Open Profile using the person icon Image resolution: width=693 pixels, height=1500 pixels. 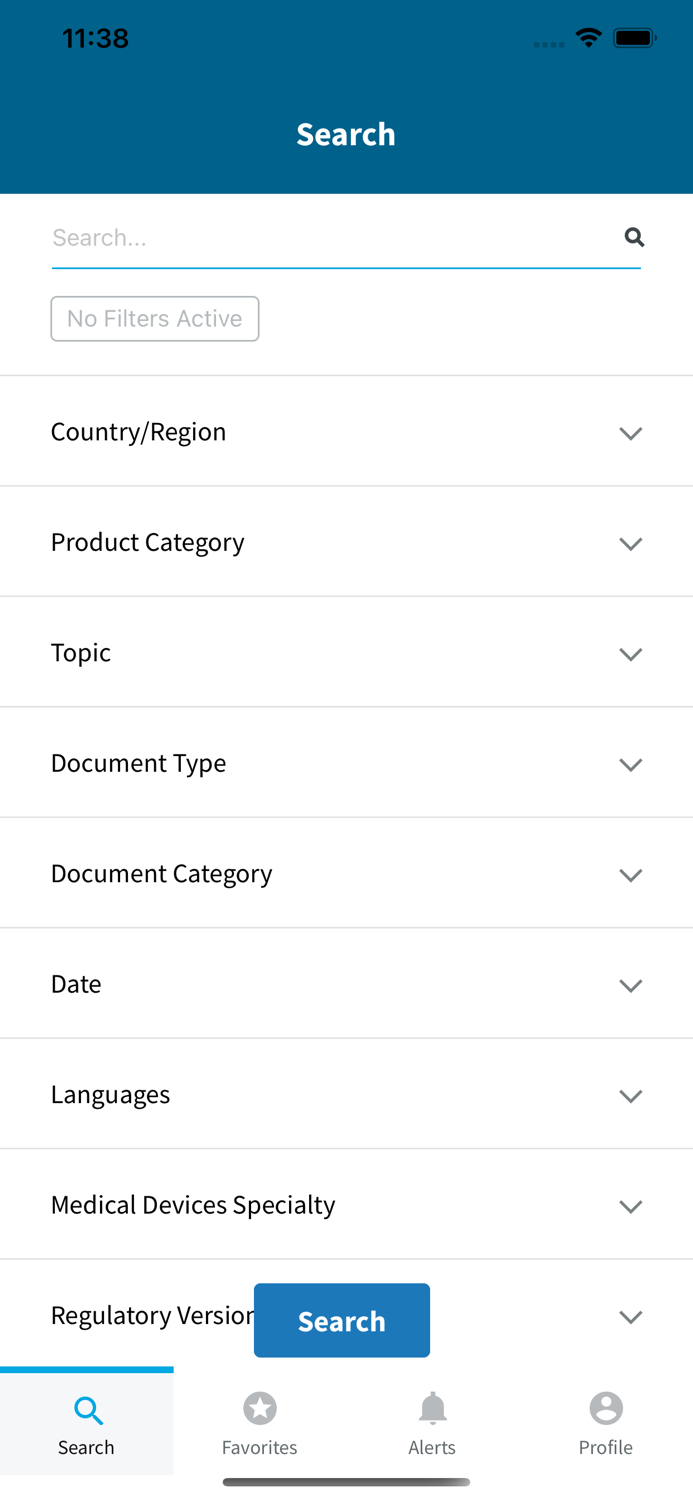pyautogui.click(x=606, y=1408)
